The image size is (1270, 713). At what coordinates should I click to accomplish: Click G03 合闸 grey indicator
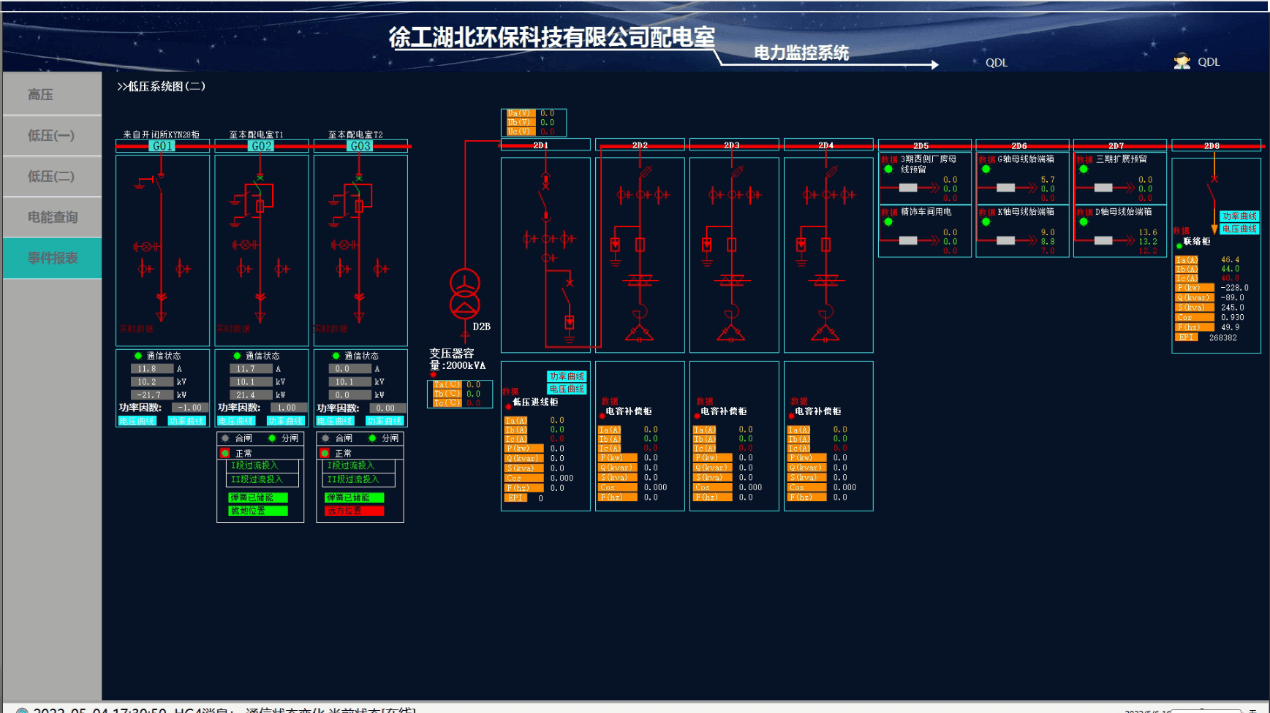[x=324, y=438]
